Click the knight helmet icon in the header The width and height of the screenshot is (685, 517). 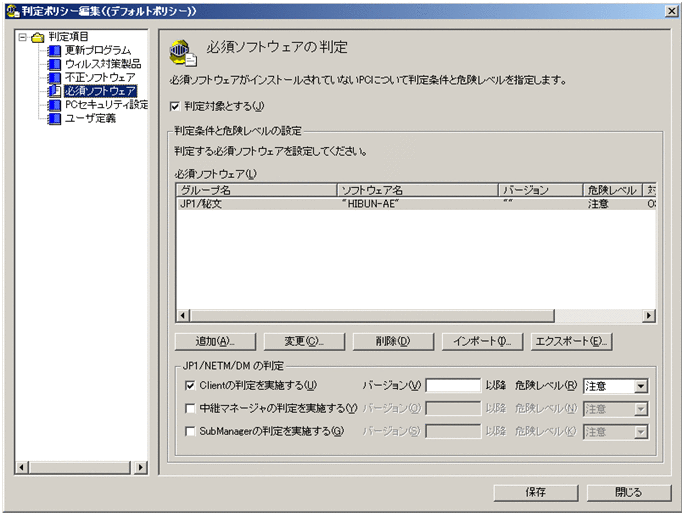click(x=183, y=53)
